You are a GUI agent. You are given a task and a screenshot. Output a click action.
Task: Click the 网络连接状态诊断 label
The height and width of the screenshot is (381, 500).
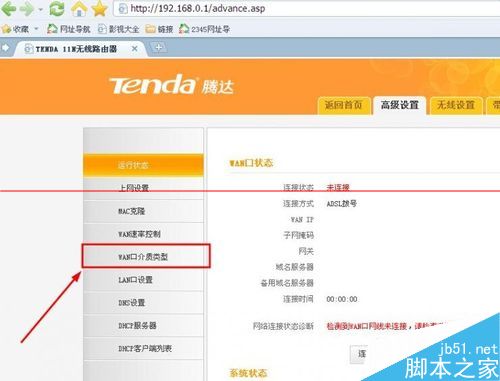point(283,326)
